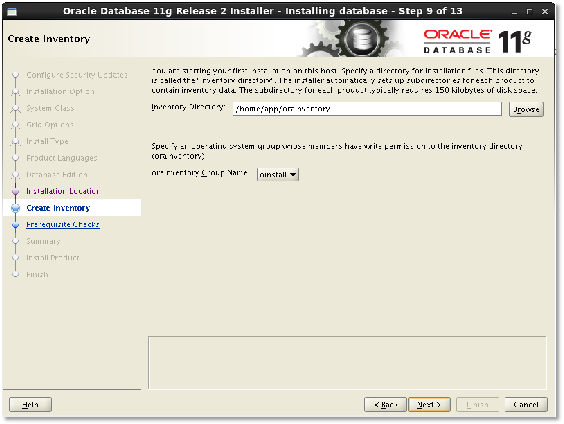Open the window menu icon in title bar

click(12, 12)
